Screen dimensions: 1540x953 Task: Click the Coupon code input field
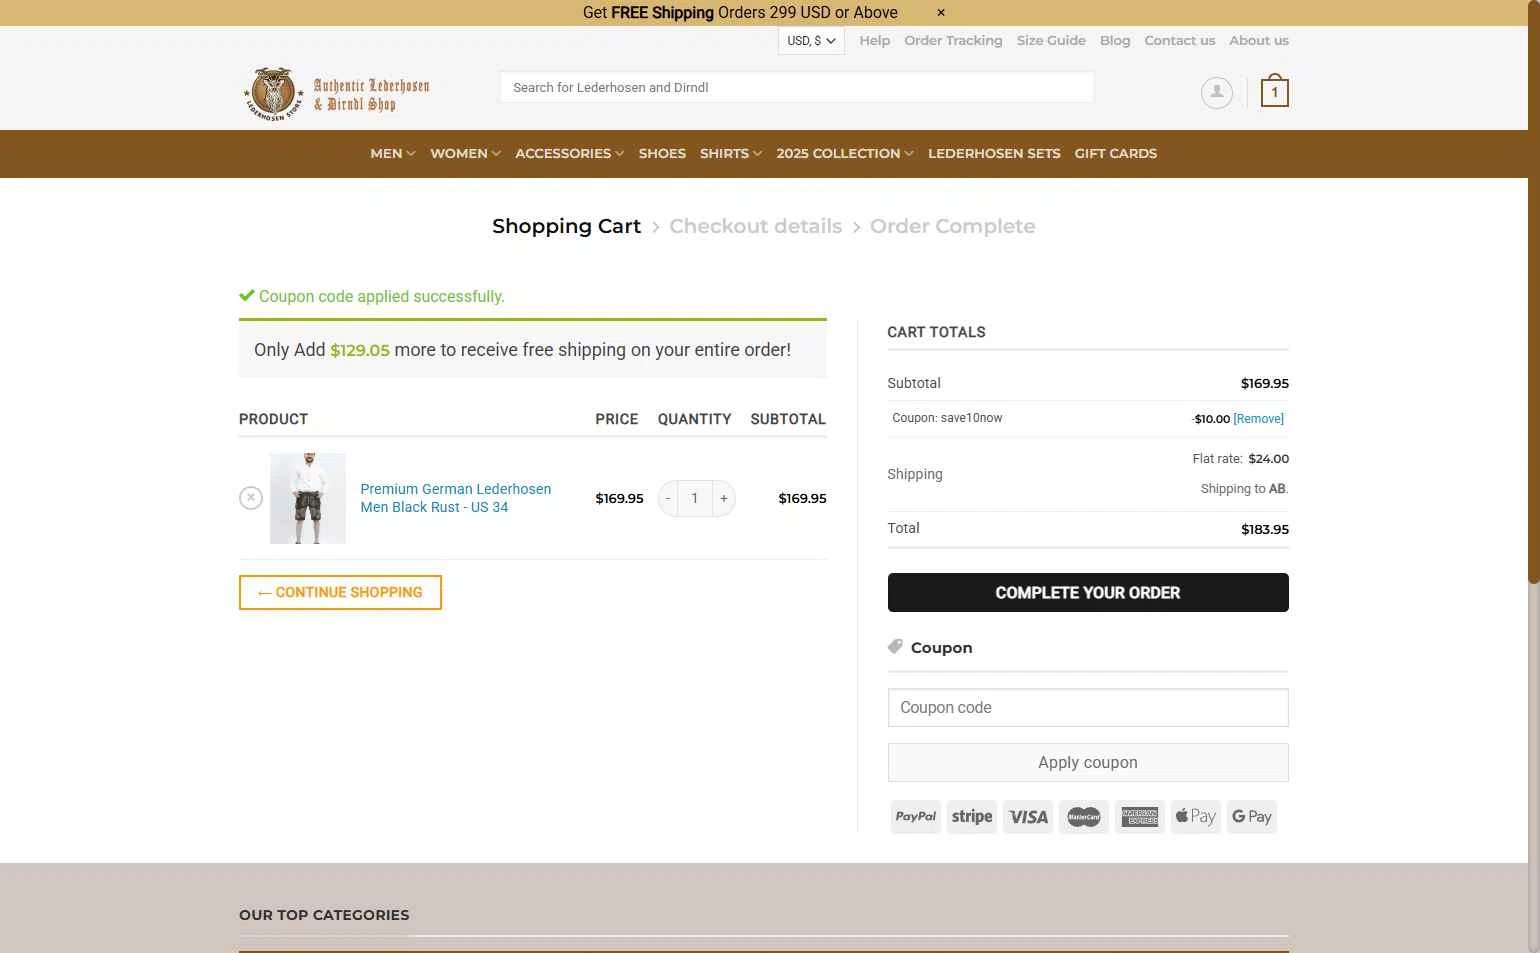1088,707
